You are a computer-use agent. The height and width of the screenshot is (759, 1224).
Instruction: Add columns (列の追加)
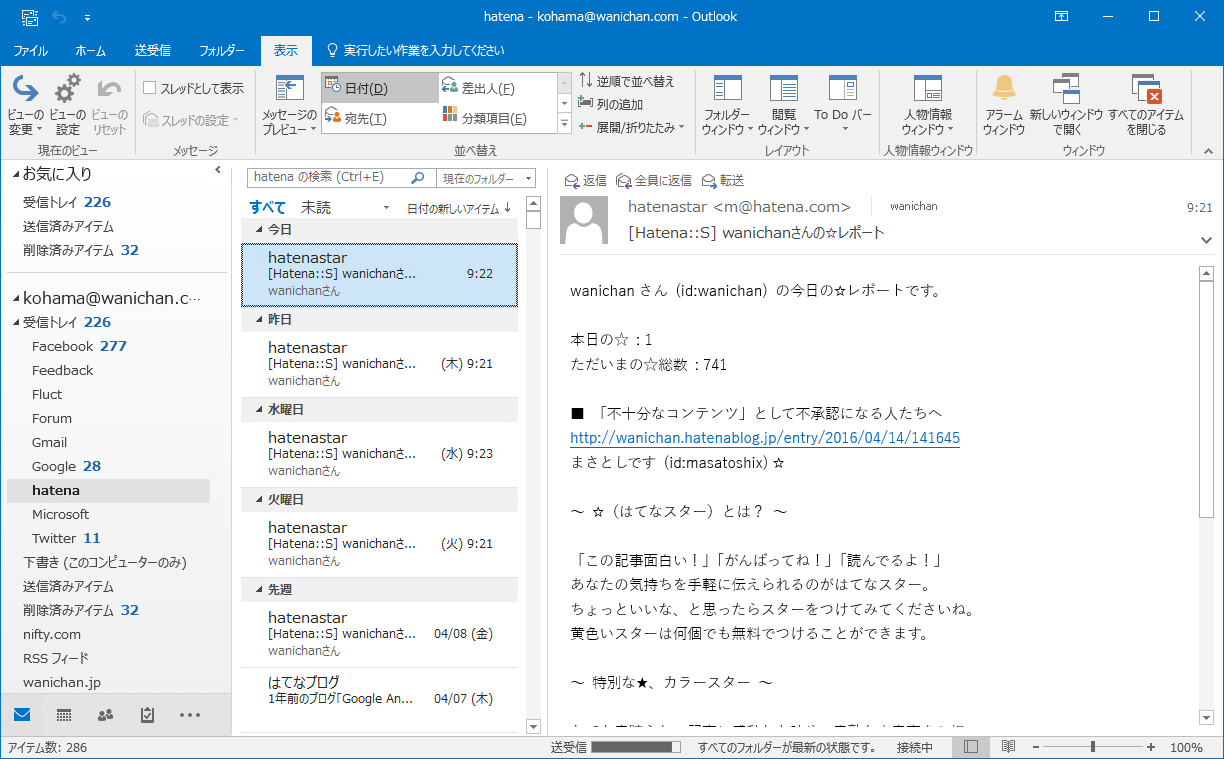(x=611, y=104)
